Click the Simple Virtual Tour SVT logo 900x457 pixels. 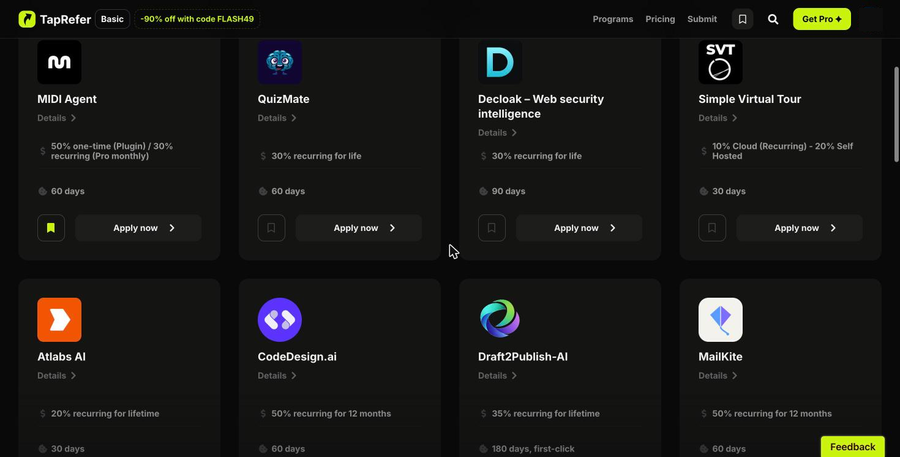click(x=720, y=62)
